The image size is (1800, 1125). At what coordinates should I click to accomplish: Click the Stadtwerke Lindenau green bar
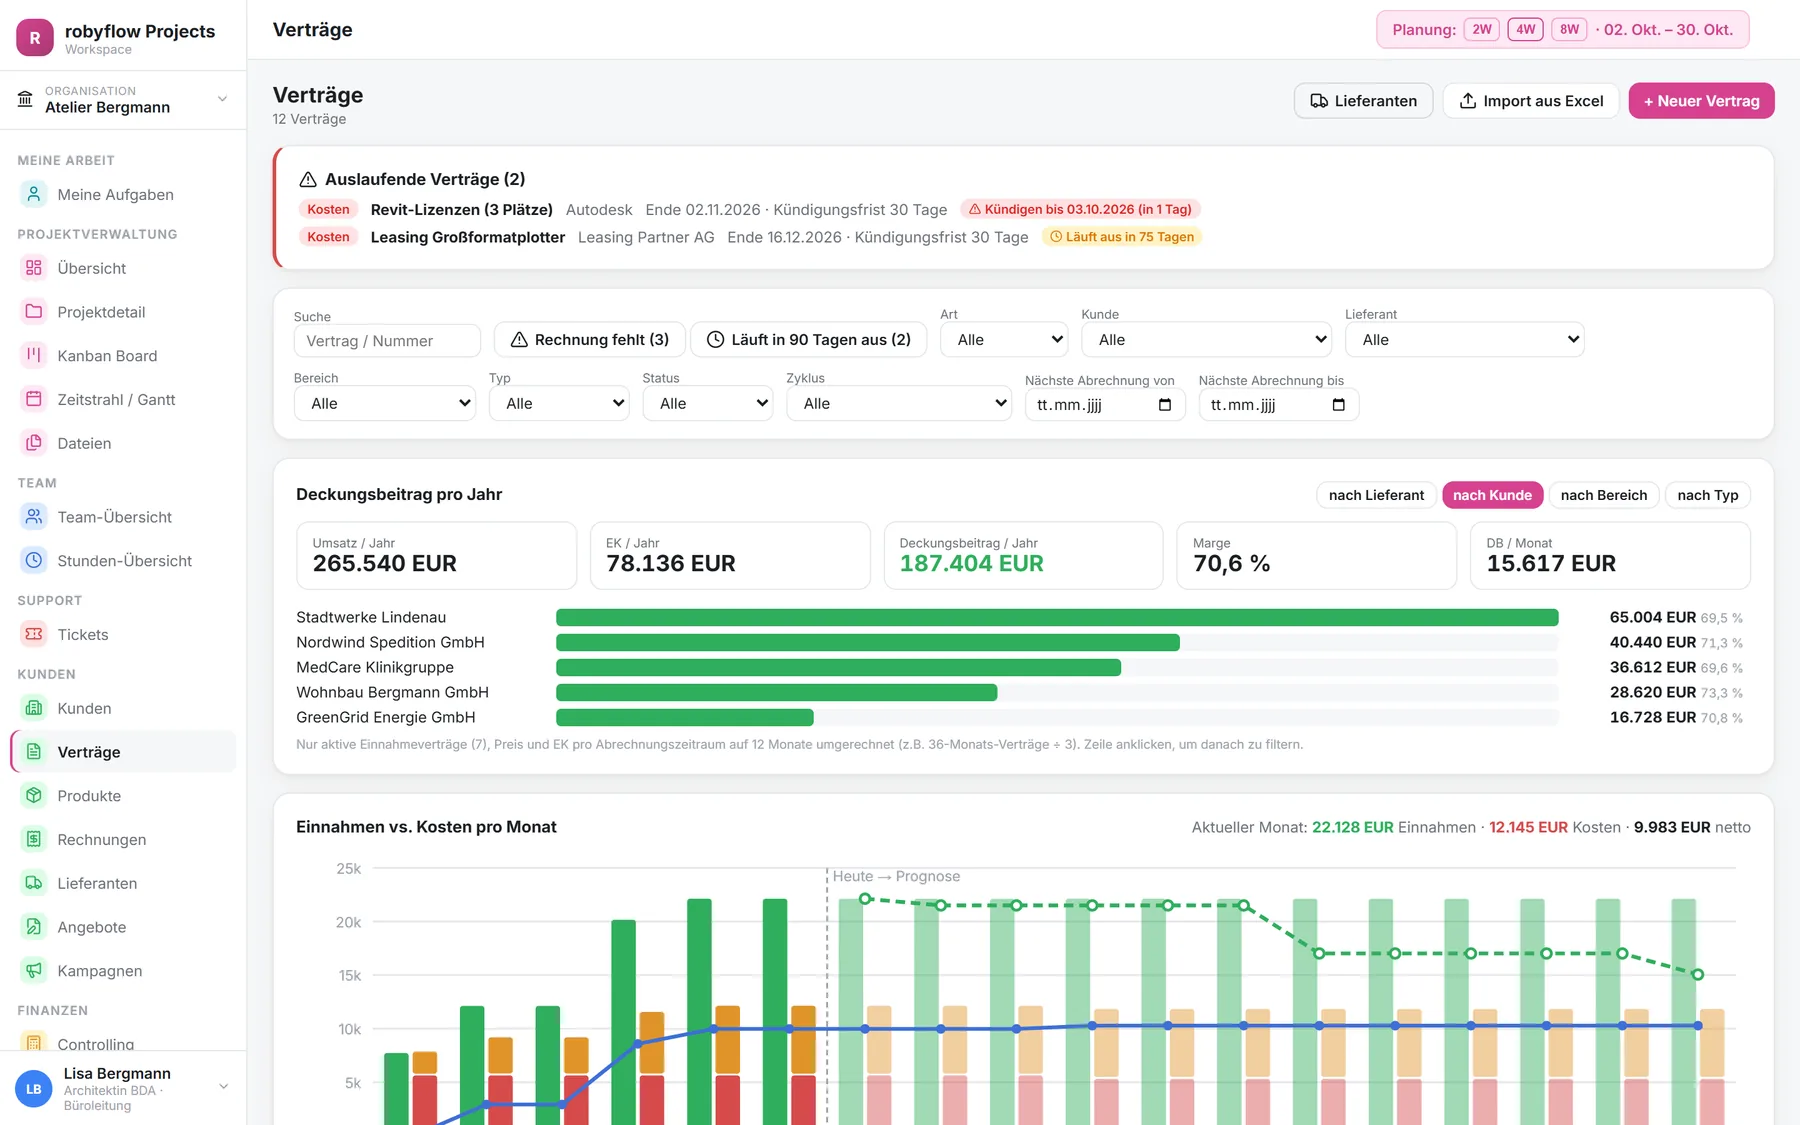point(1057,618)
